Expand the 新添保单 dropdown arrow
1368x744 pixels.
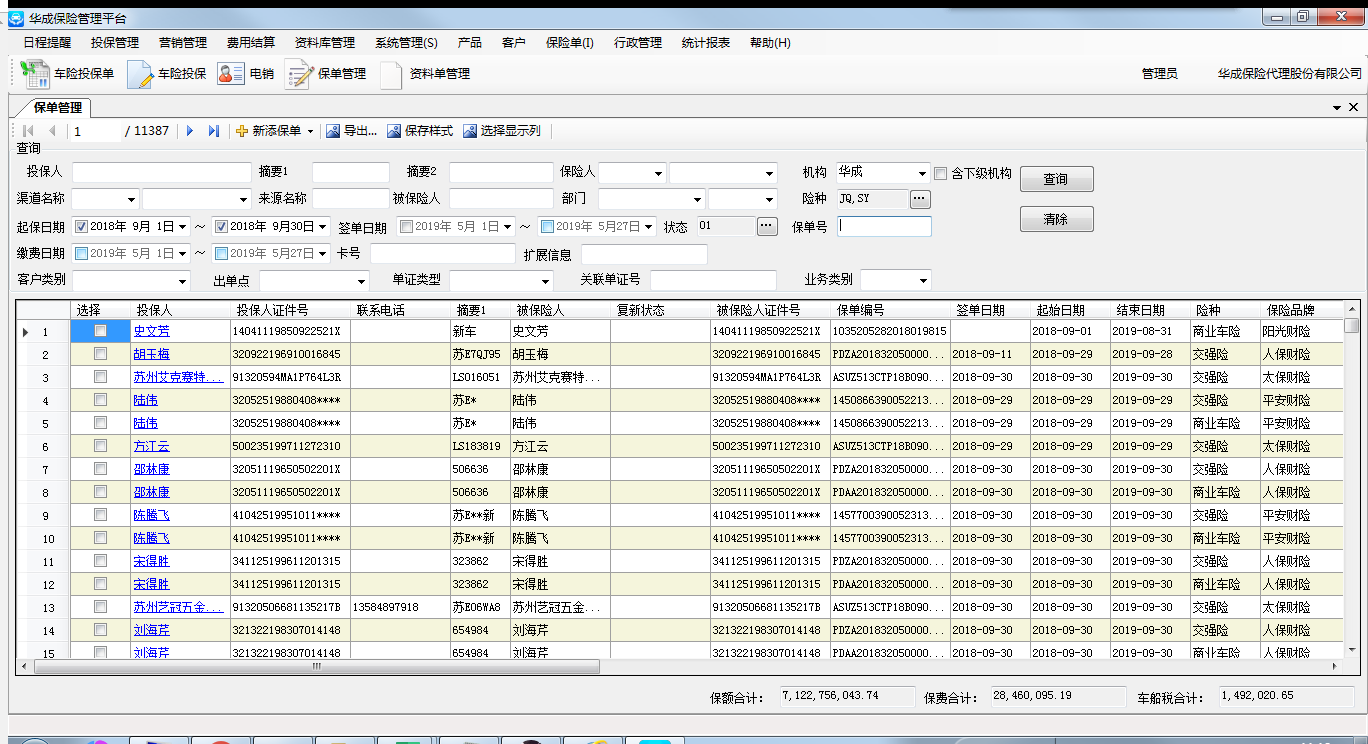point(310,131)
